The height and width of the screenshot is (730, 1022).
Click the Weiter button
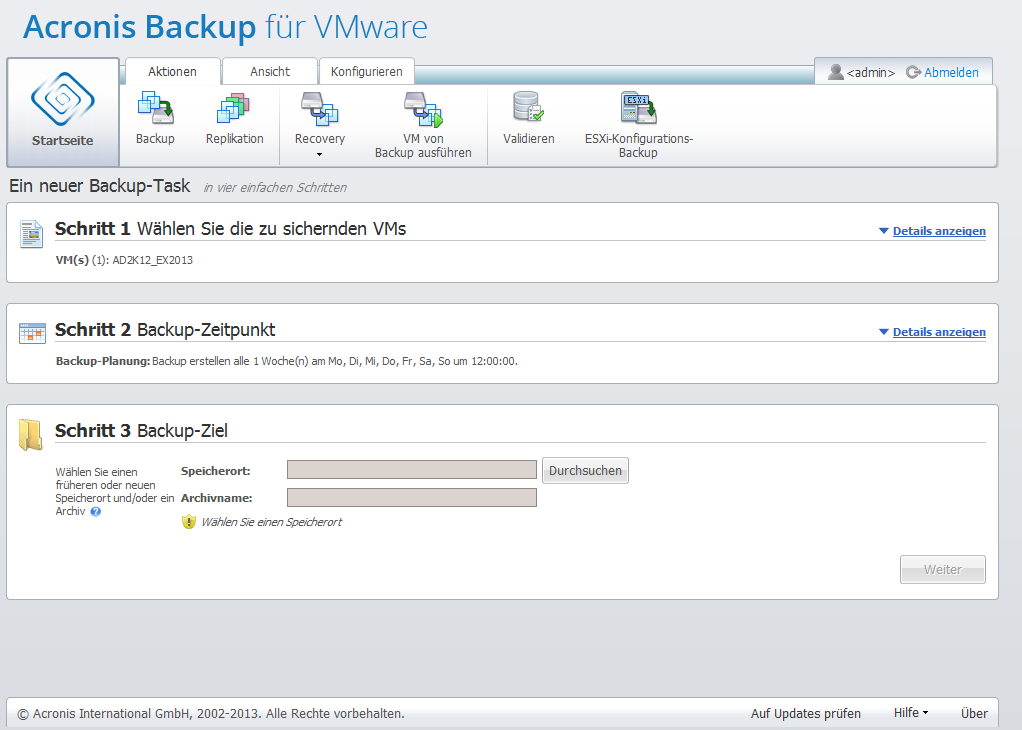(x=942, y=570)
